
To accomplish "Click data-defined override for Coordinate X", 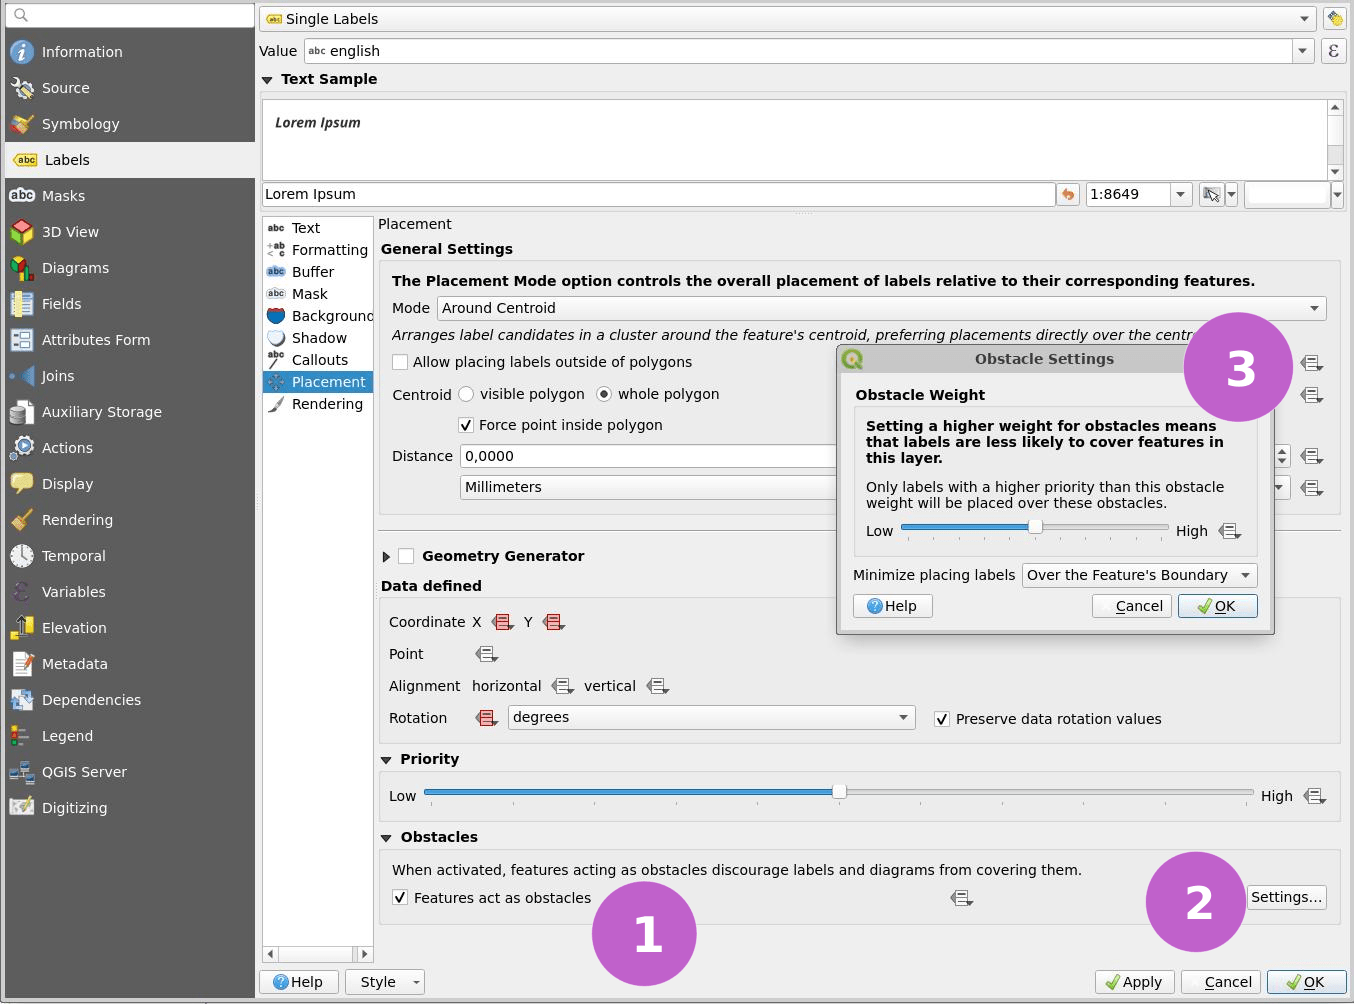I will coord(503,621).
